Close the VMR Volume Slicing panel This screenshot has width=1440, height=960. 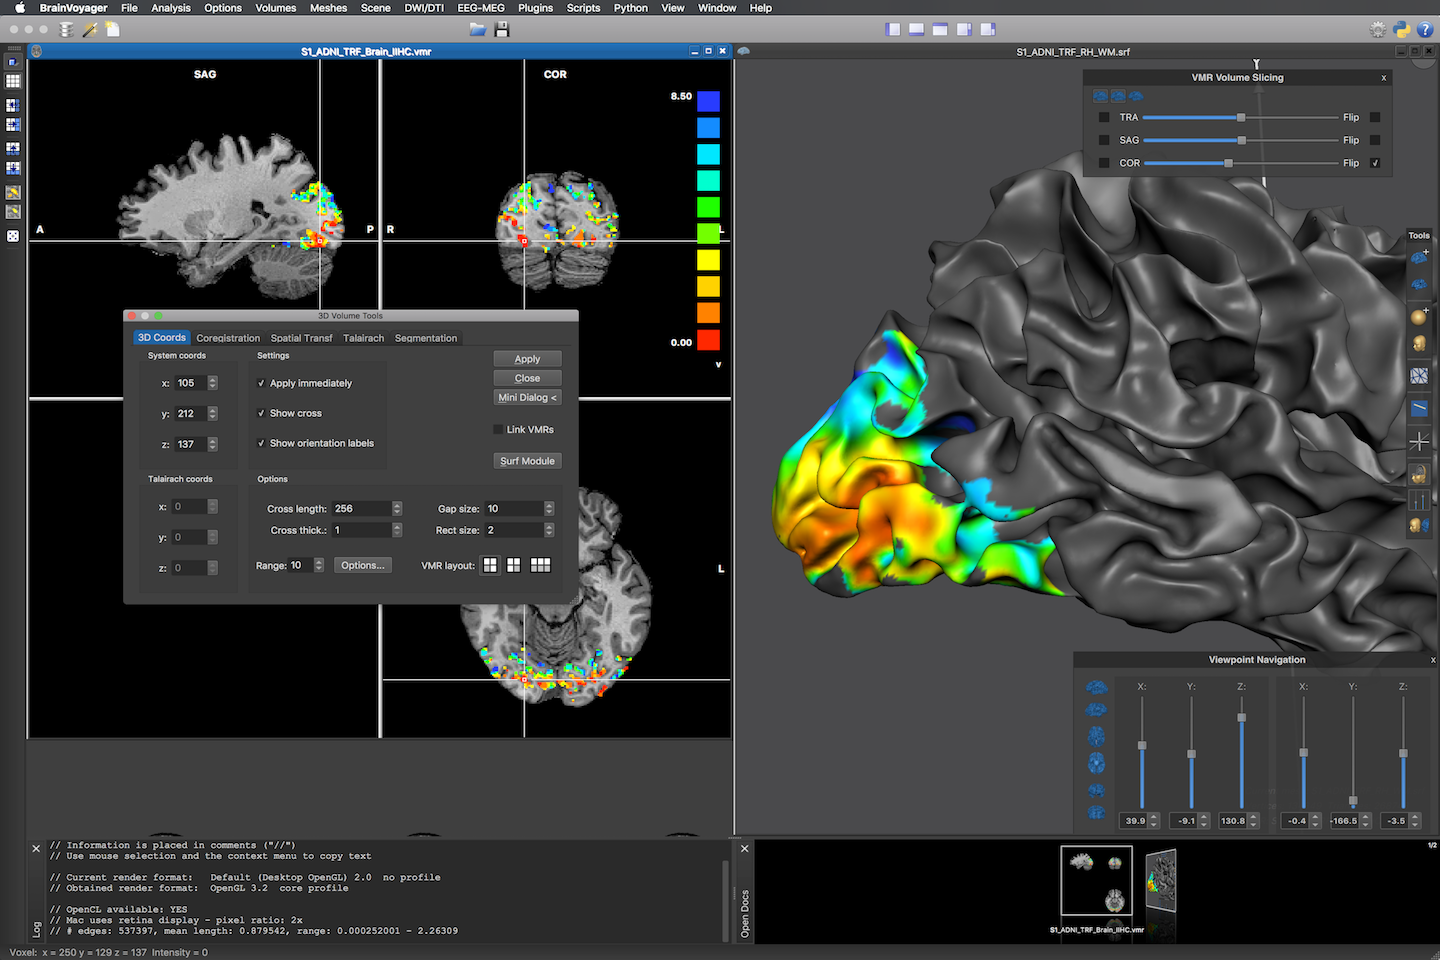(x=1384, y=77)
